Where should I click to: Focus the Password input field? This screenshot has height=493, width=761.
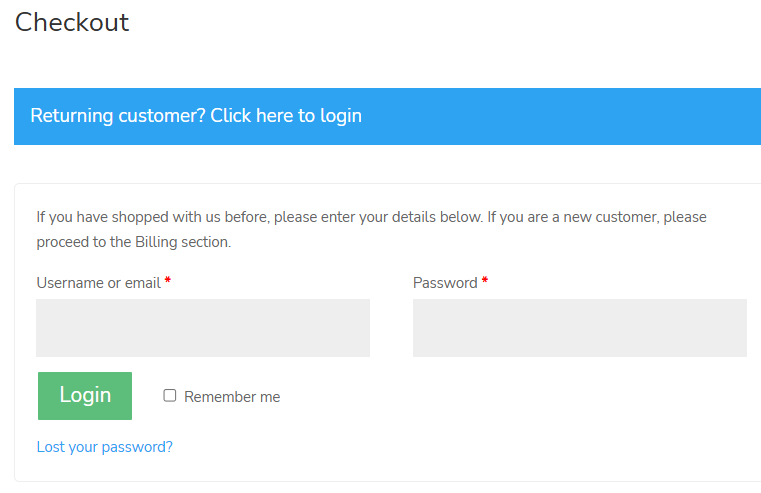click(579, 328)
